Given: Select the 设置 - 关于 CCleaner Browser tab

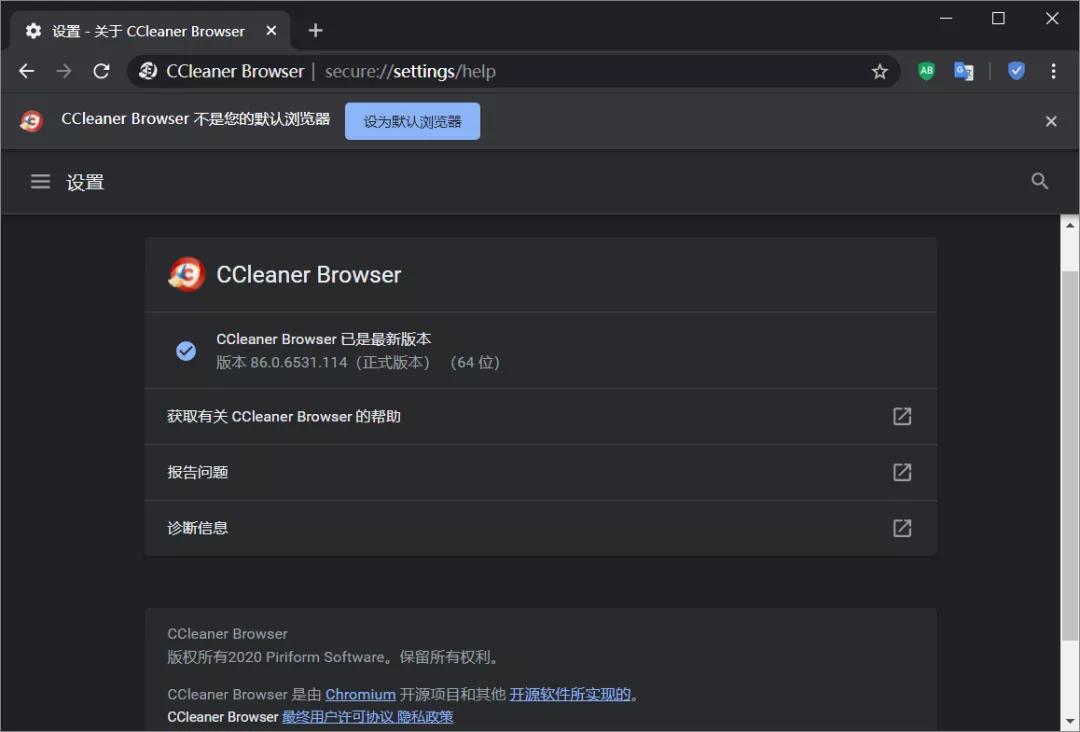Looking at the screenshot, I should [152, 31].
